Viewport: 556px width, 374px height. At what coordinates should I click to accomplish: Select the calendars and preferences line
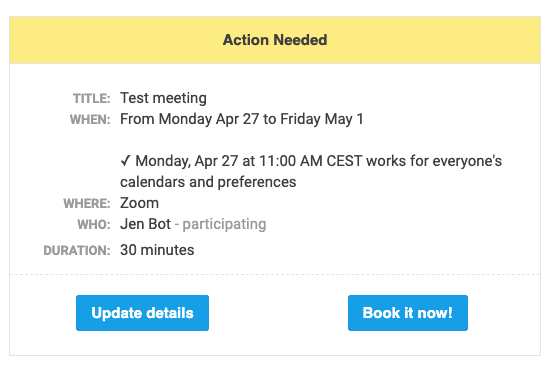click(208, 182)
